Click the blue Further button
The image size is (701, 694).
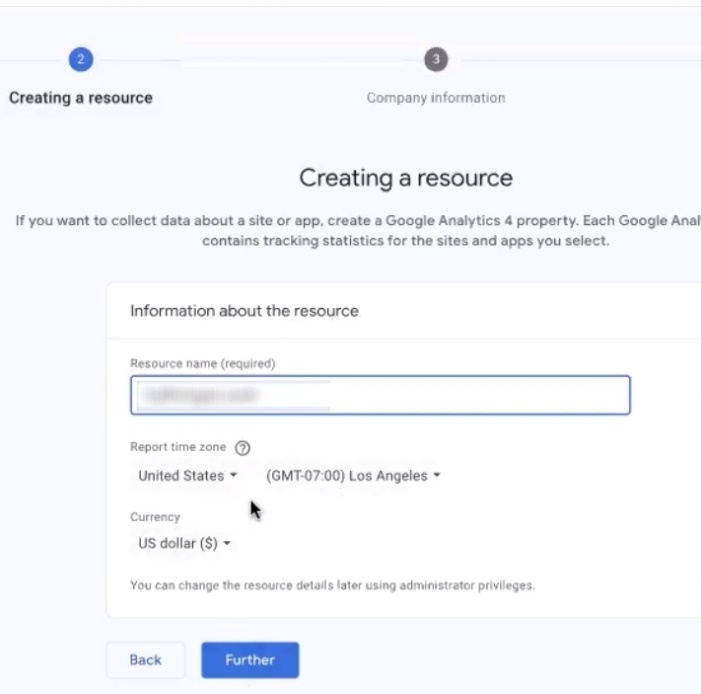click(x=250, y=660)
